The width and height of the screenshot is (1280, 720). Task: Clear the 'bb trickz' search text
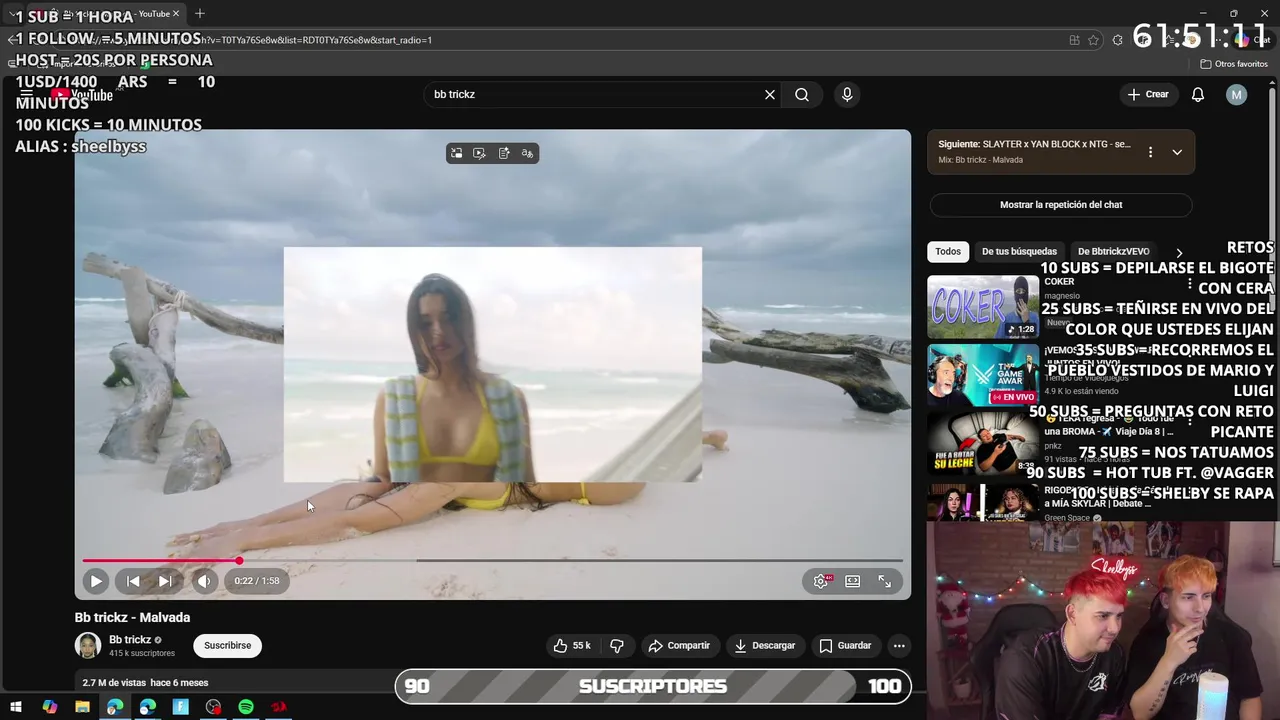pyautogui.click(x=770, y=95)
